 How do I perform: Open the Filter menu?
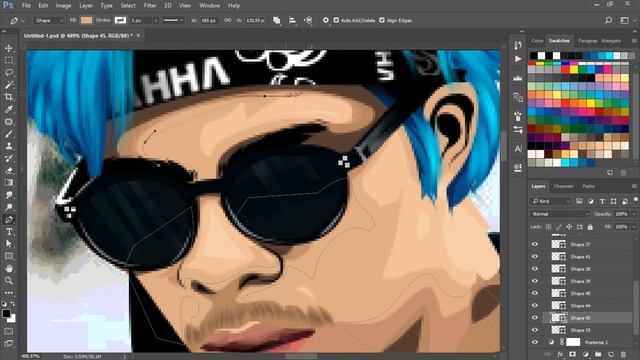click(150, 6)
